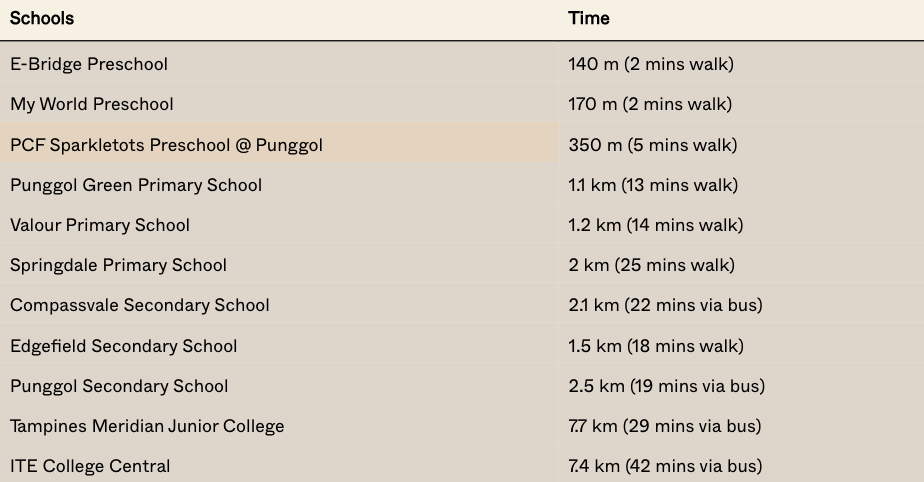
Task: Click the 350 m (5 mins walk) time
Action: click(653, 145)
